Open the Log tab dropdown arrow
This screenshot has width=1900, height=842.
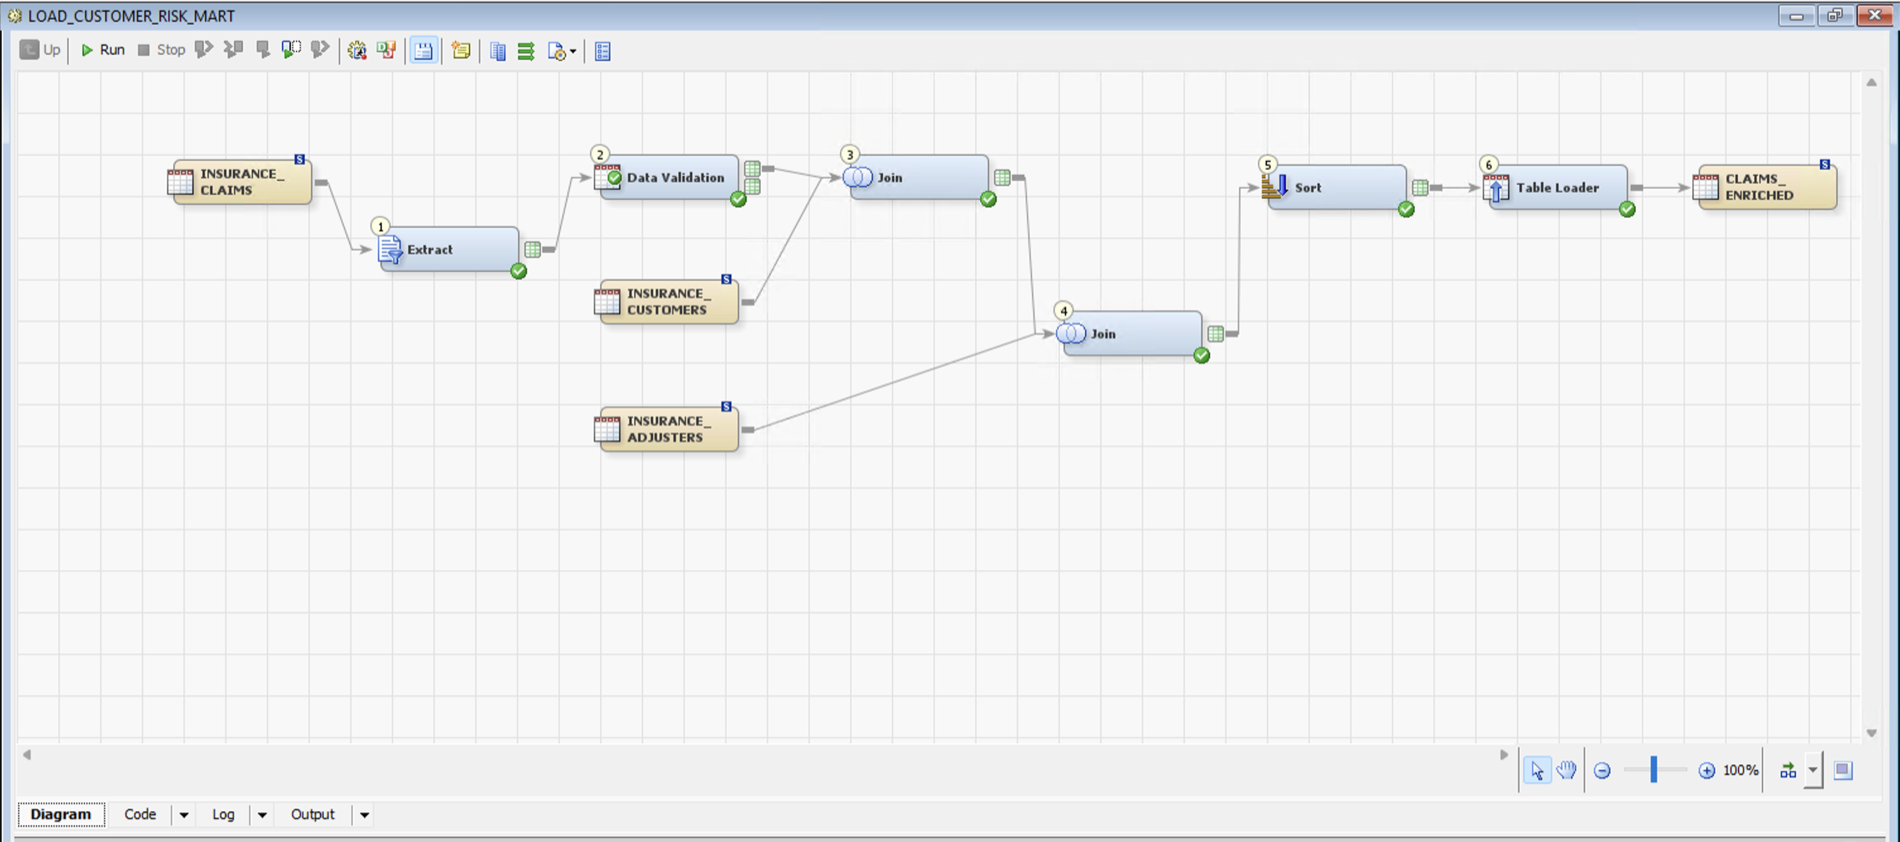tap(262, 815)
